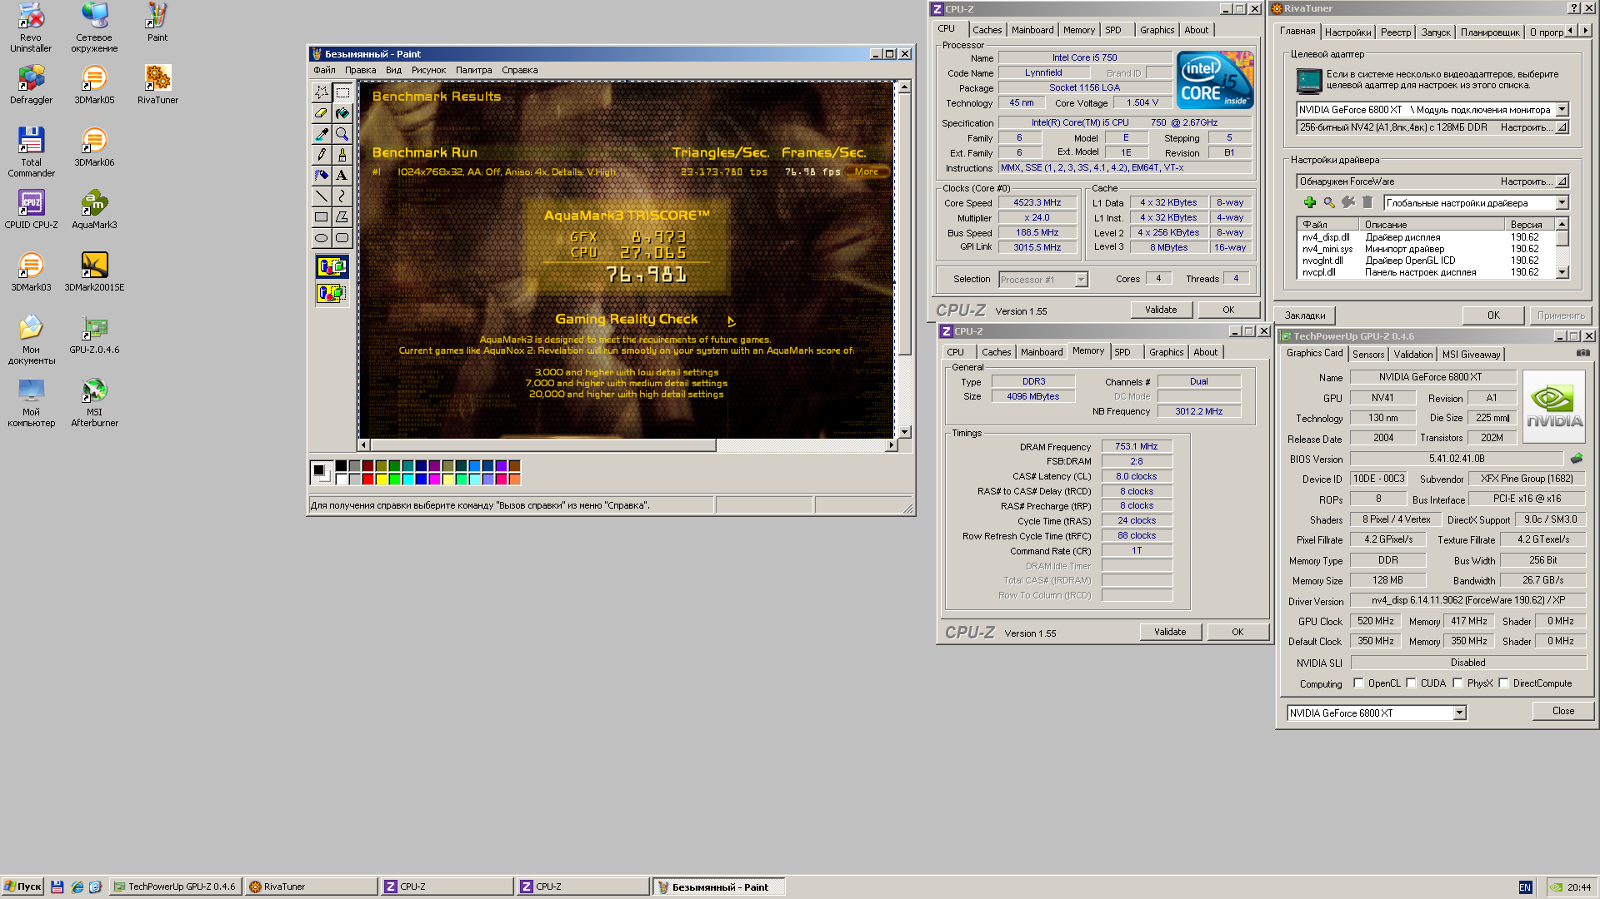This screenshot has height=899, width=1600.
Task: Click the OK button in RivaTuner
Action: [x=1493, y=315]
